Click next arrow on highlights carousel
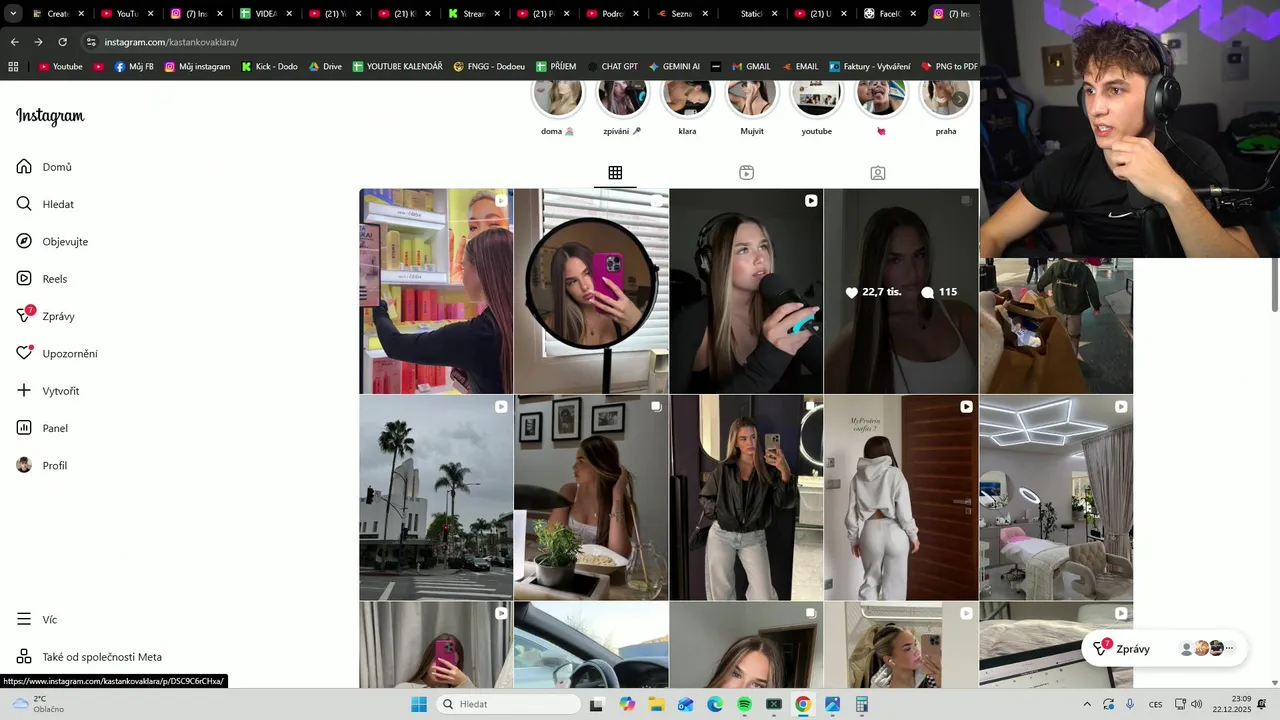Image resolution: width=1280 pixels, height=720 pixels. [x=960, y=99]
